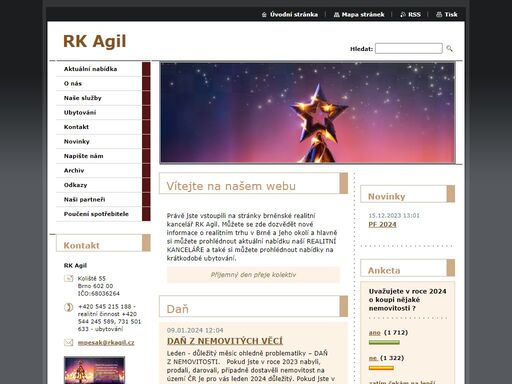Click the address icon beside Koliště 55
Viewport: 512px width, 384px height.
(69, 278)
